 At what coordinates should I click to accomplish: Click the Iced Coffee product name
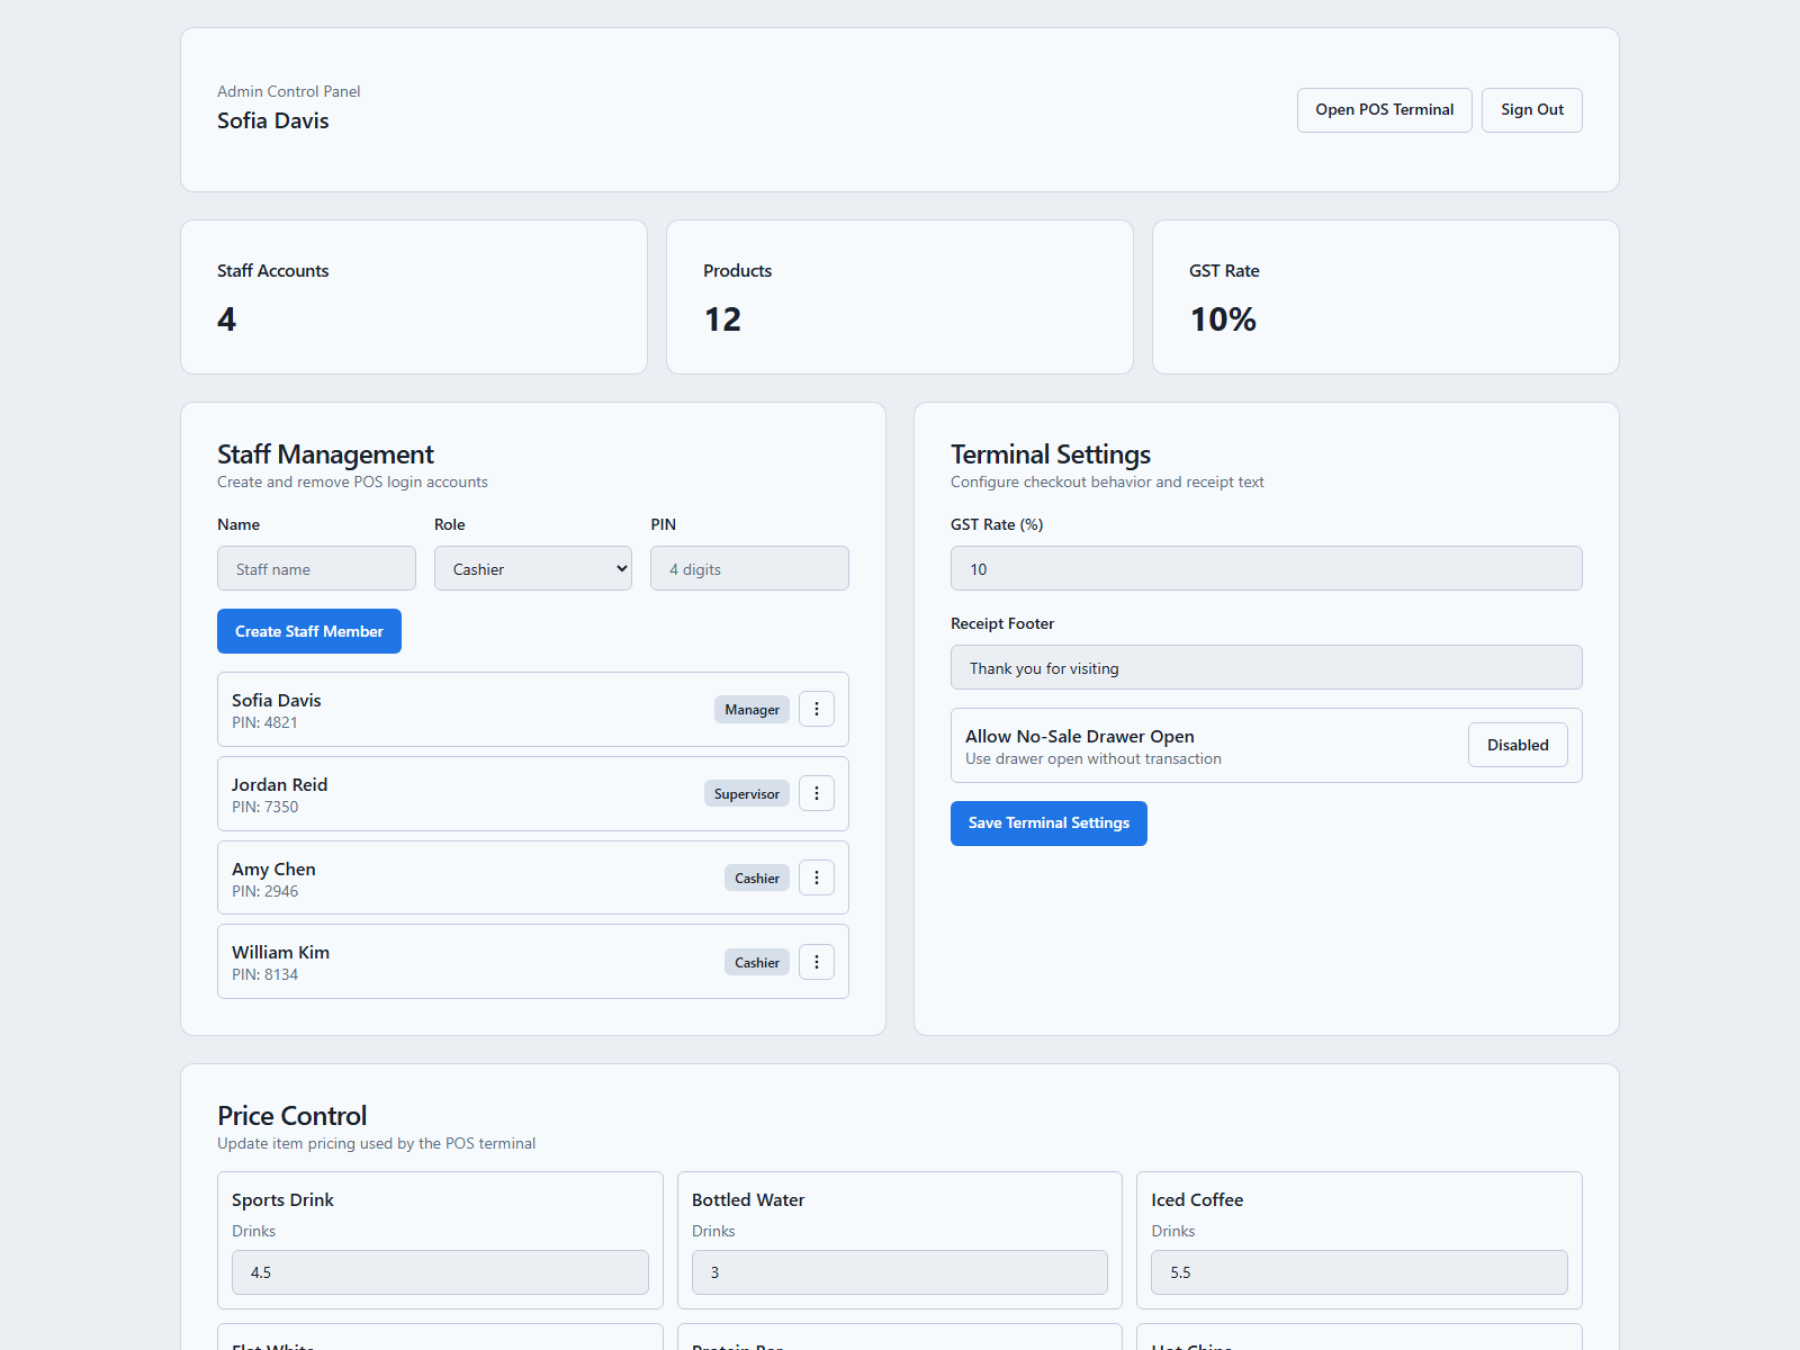1197,1200
